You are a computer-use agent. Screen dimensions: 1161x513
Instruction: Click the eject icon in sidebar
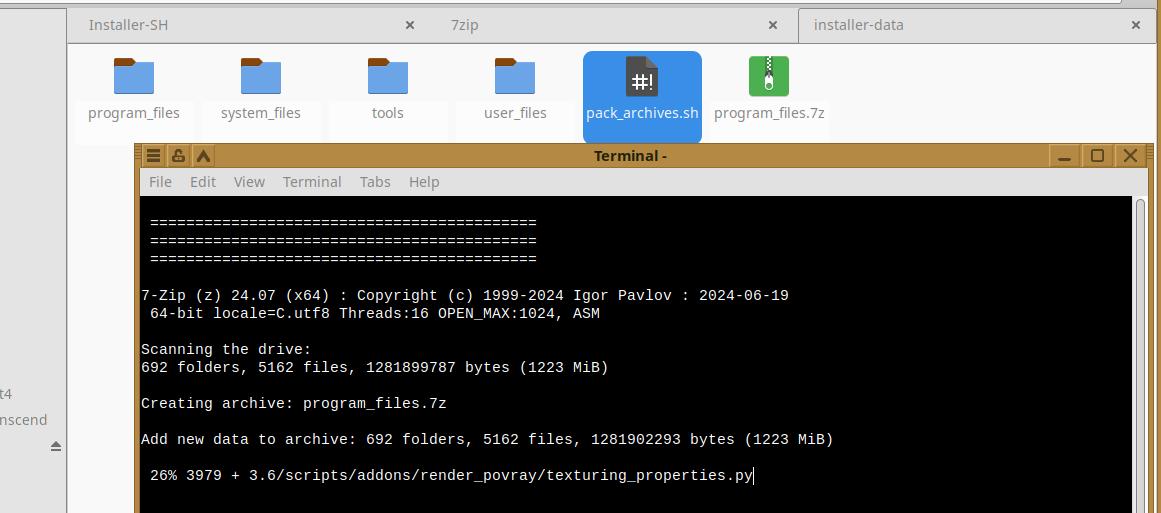56,446
